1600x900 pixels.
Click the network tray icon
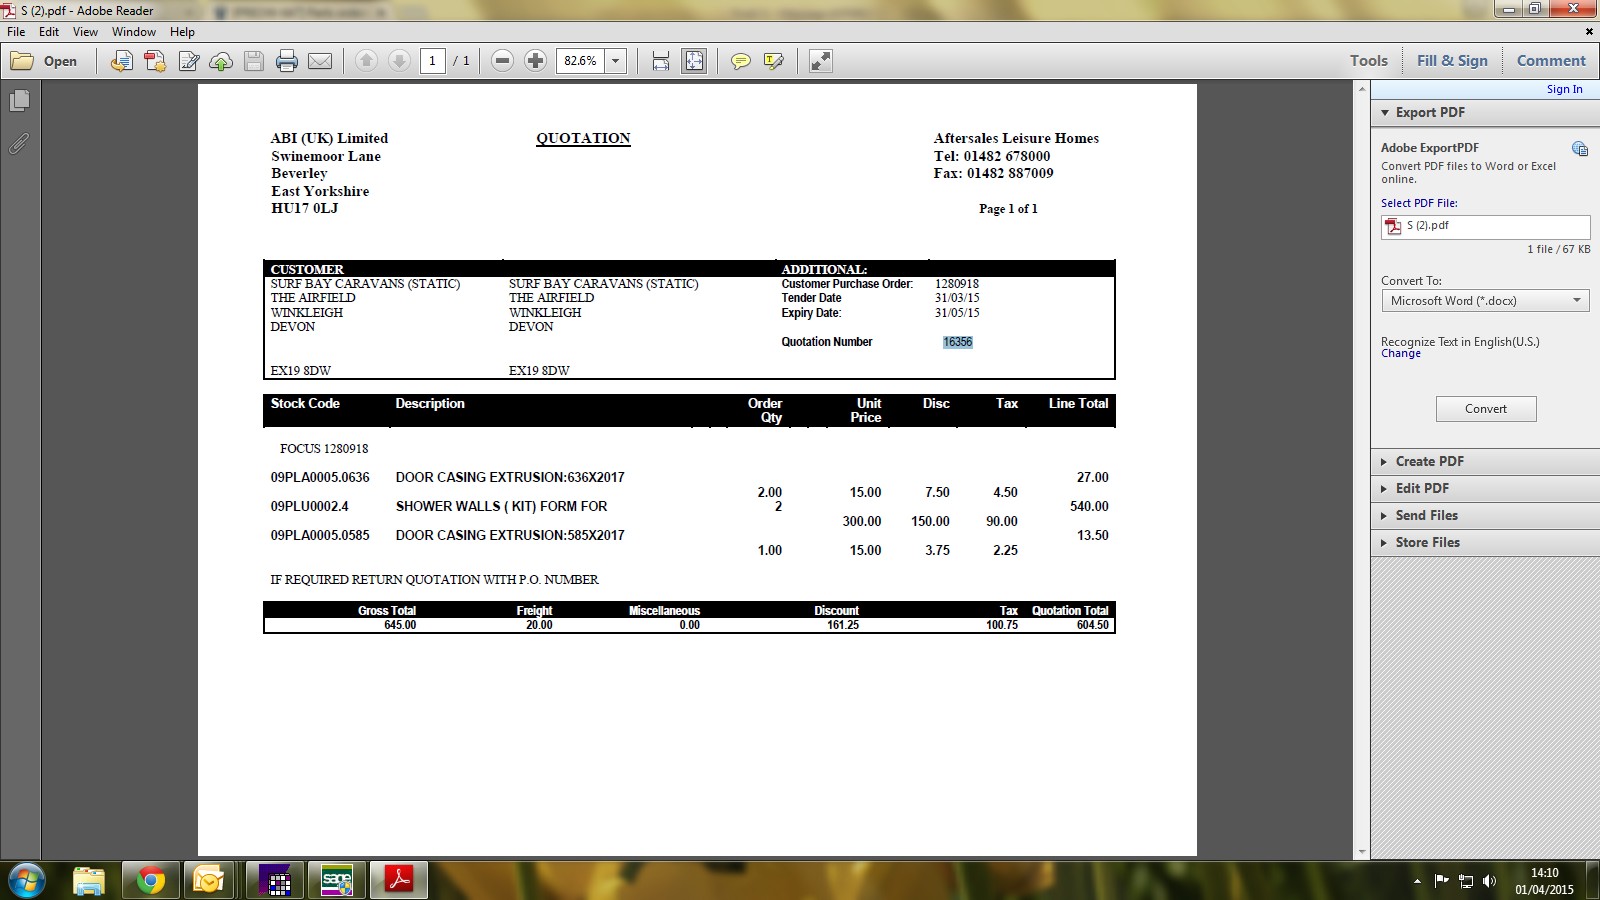coord(1466,881)
